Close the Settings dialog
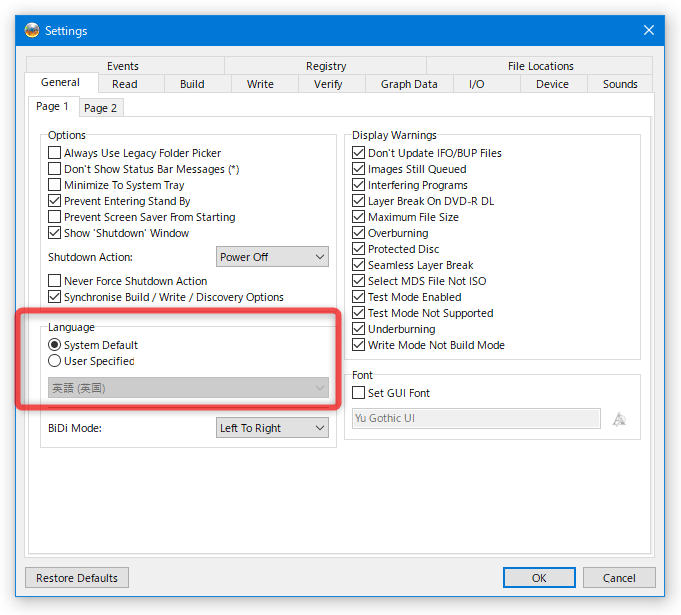Image resolution: width=681 pixels, height=615 pixels. click(x=648, y=30)
